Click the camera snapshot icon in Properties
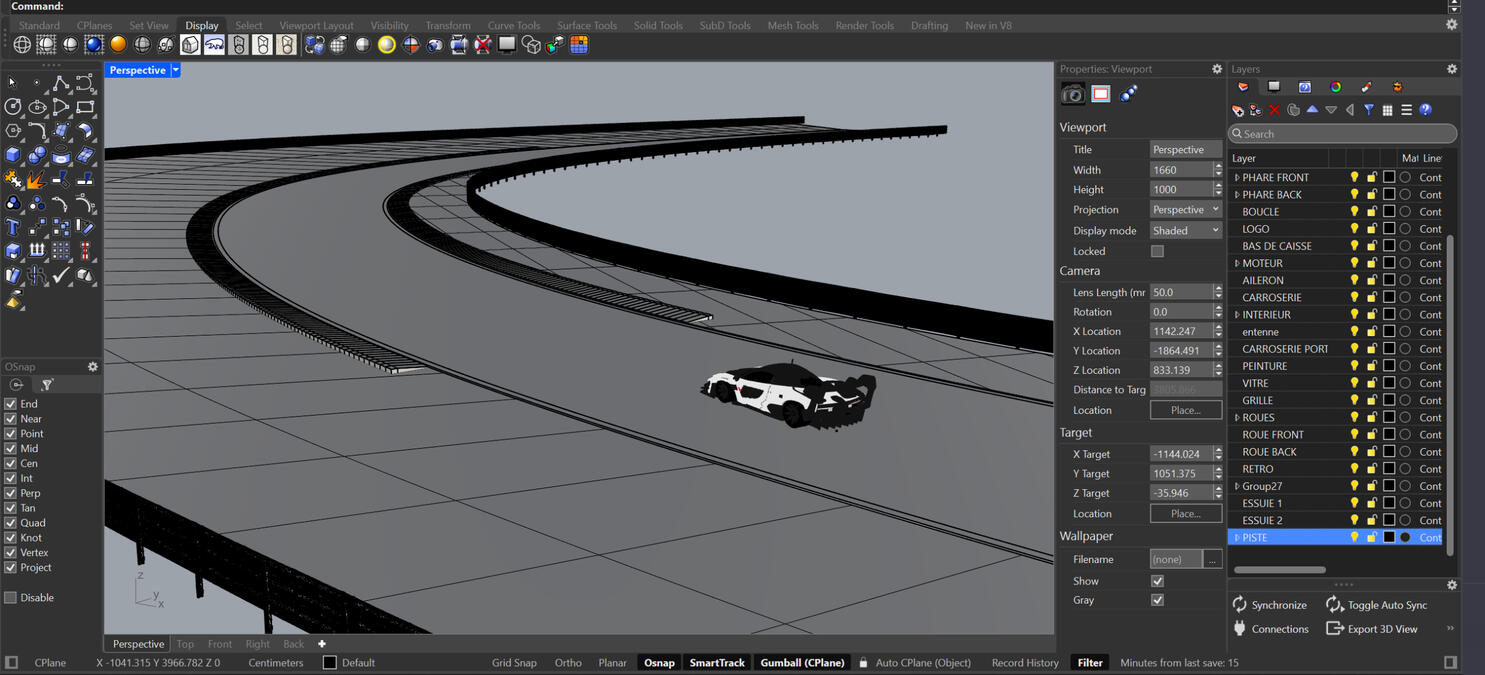This screenshot has height=675, width=1485. click(1073, 93)
